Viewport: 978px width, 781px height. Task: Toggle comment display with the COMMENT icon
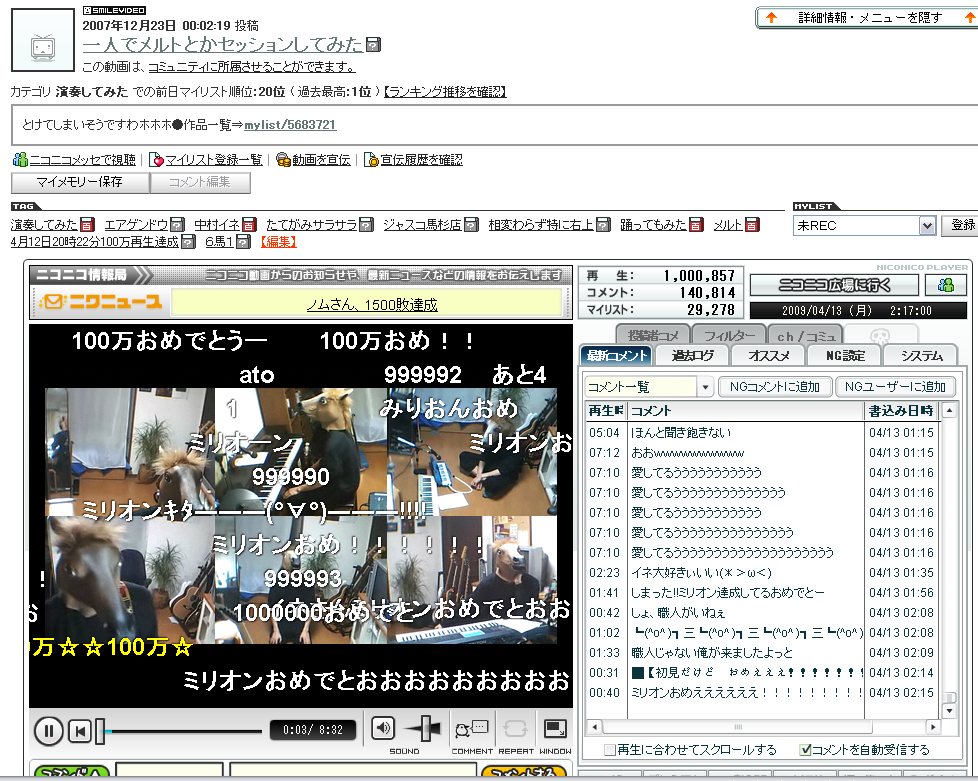click(x=471, y=729)
